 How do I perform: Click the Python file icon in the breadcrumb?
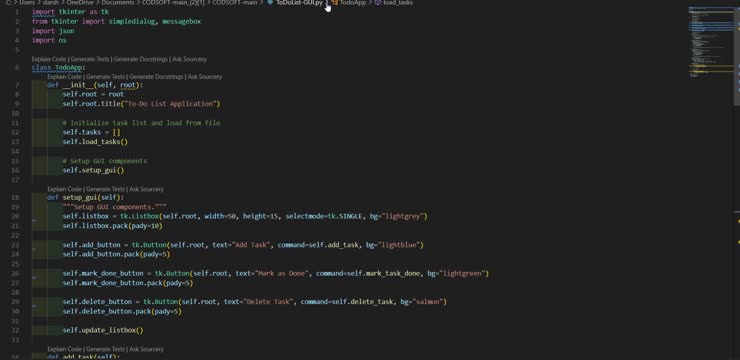click(270, 3)
